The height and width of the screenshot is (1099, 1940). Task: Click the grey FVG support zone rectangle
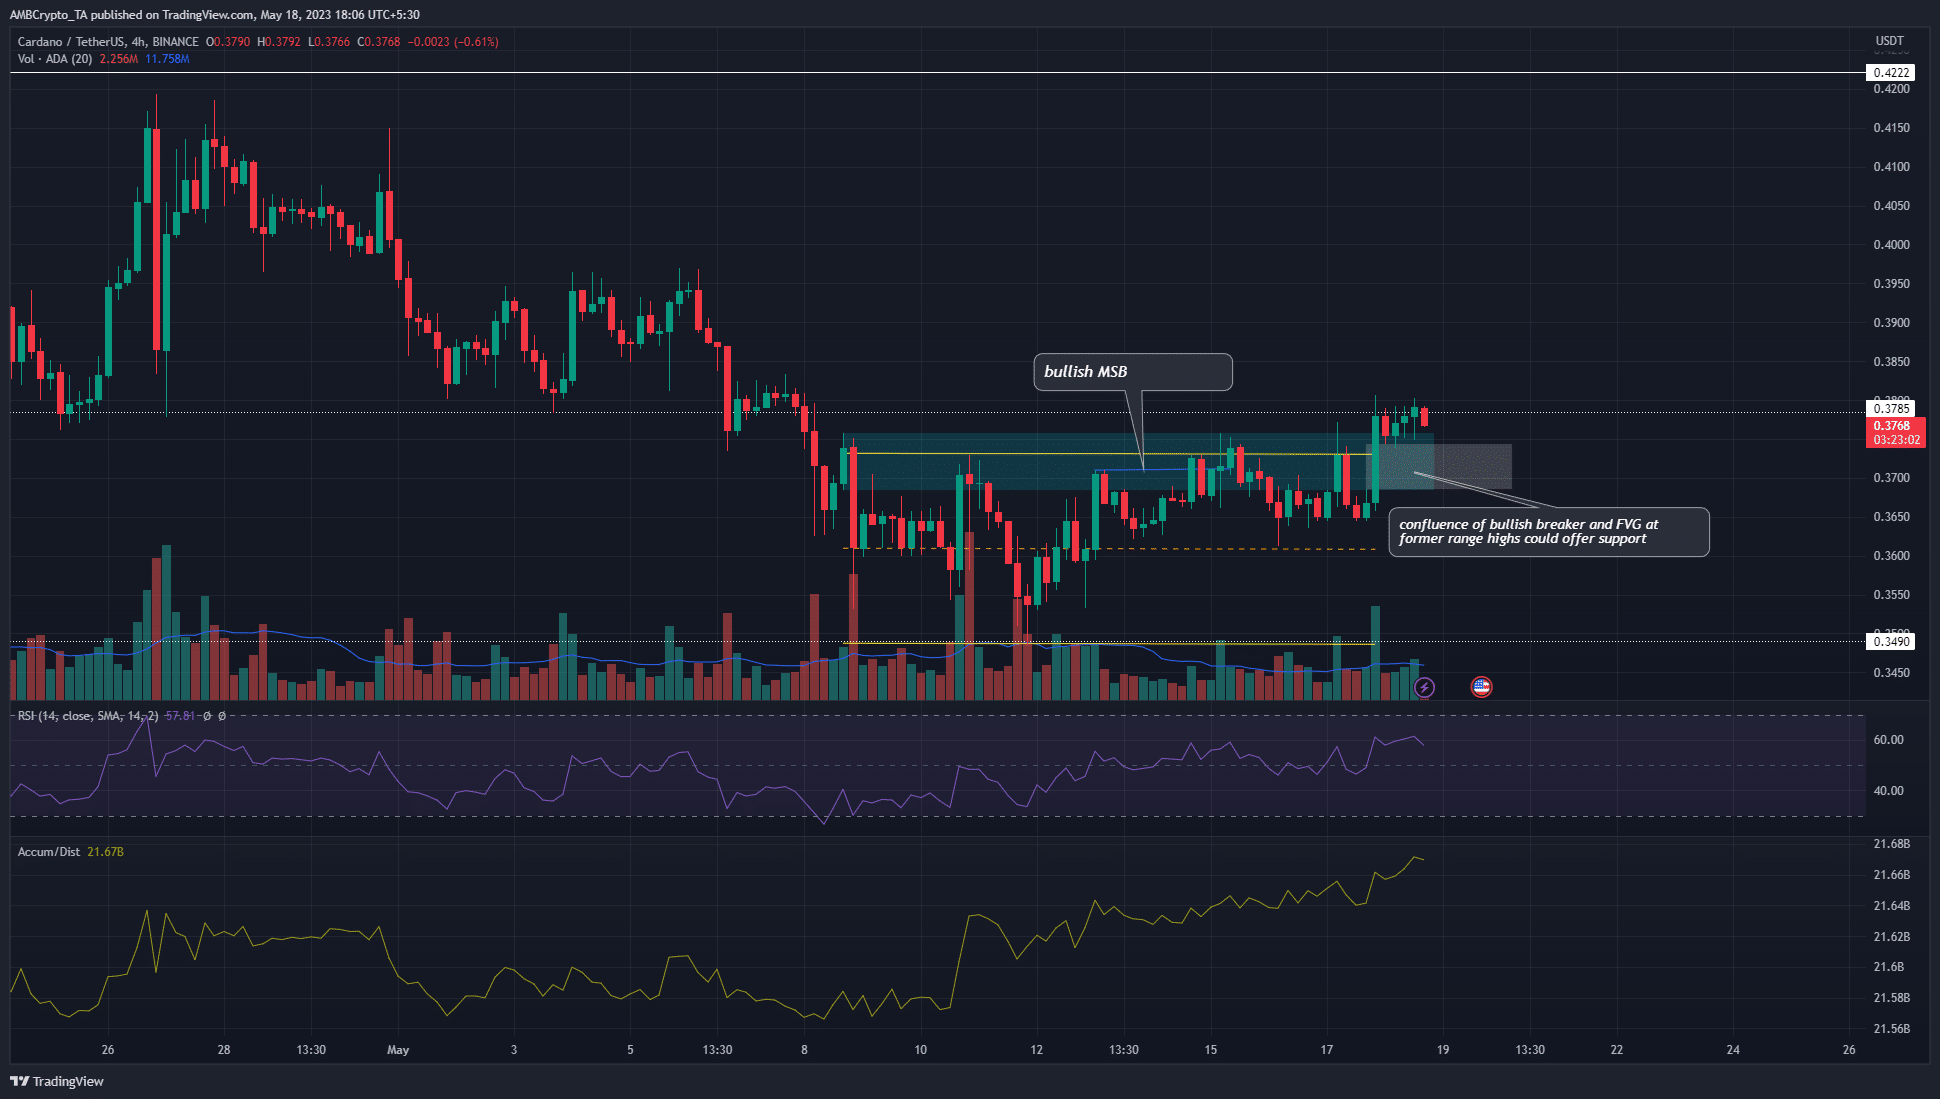pyautogui.click(x=1472, y=466)
